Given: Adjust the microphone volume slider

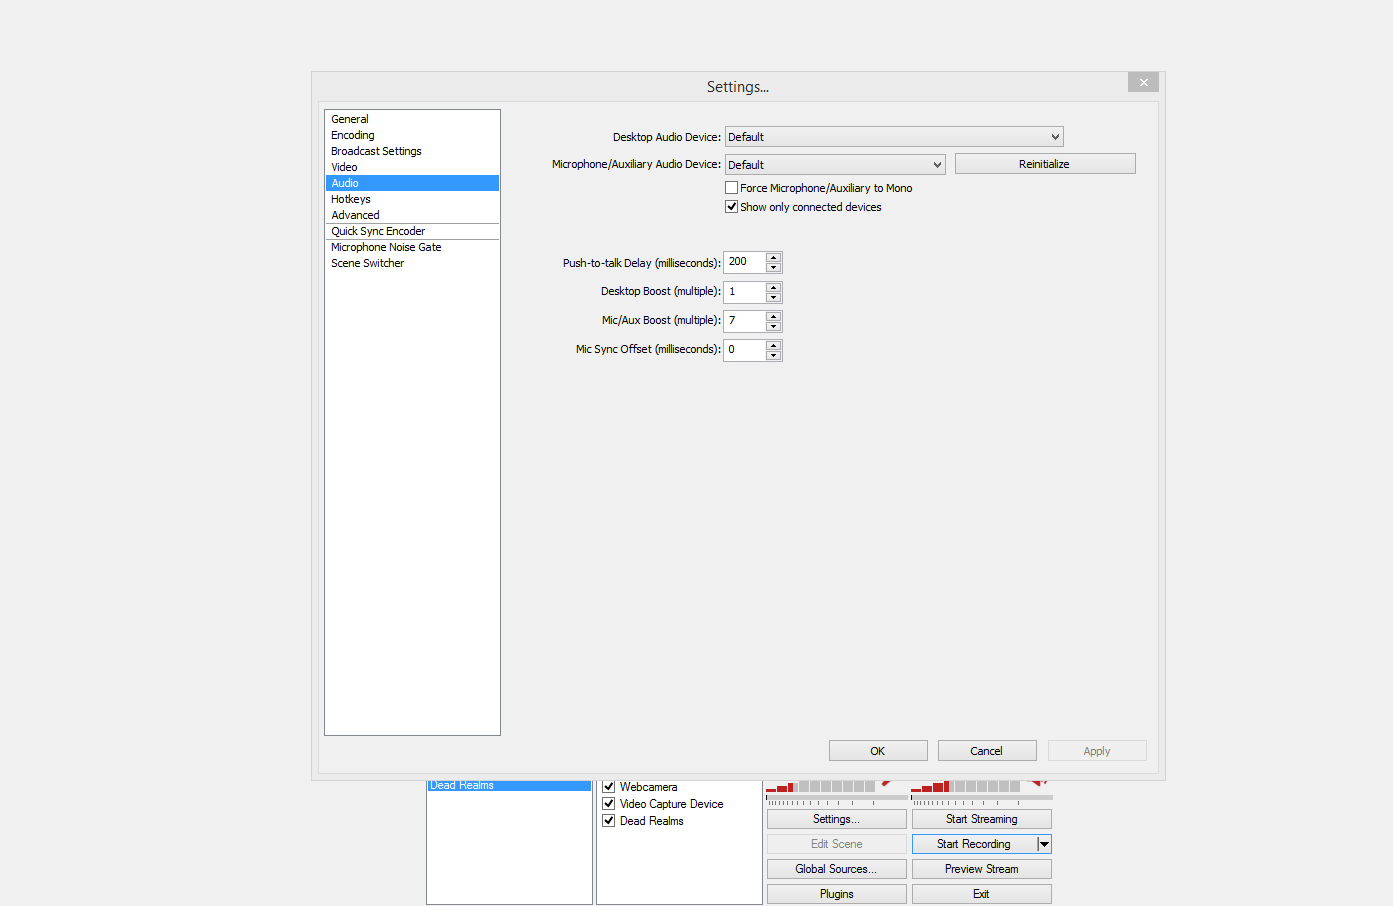Looking at the screenshot, I should click(837, 797).
